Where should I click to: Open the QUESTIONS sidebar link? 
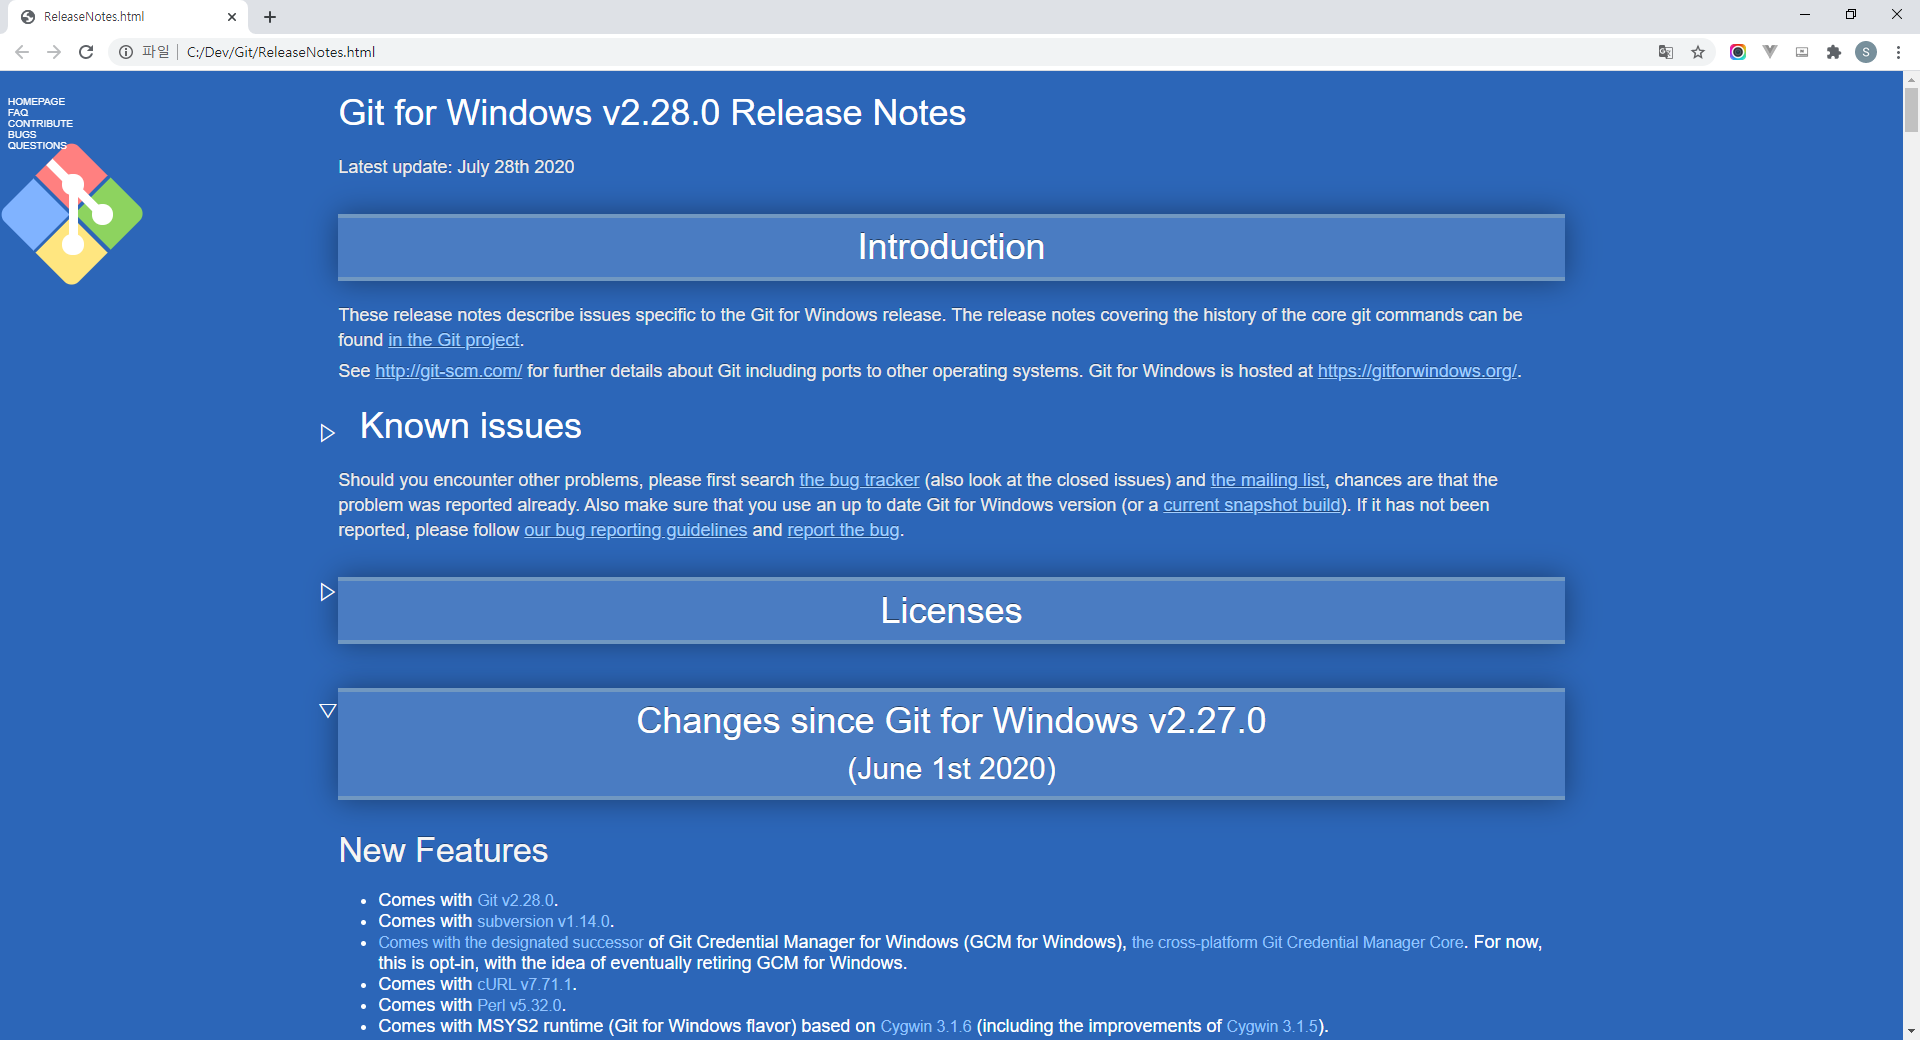pos(37,146)
